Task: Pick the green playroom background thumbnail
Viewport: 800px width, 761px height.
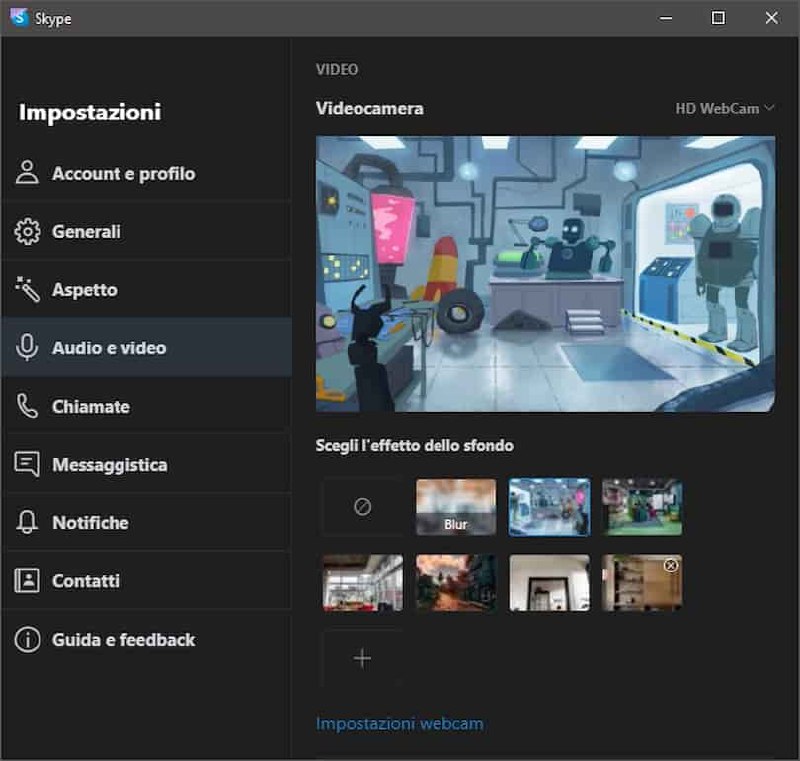Action: tap(642, 507)
